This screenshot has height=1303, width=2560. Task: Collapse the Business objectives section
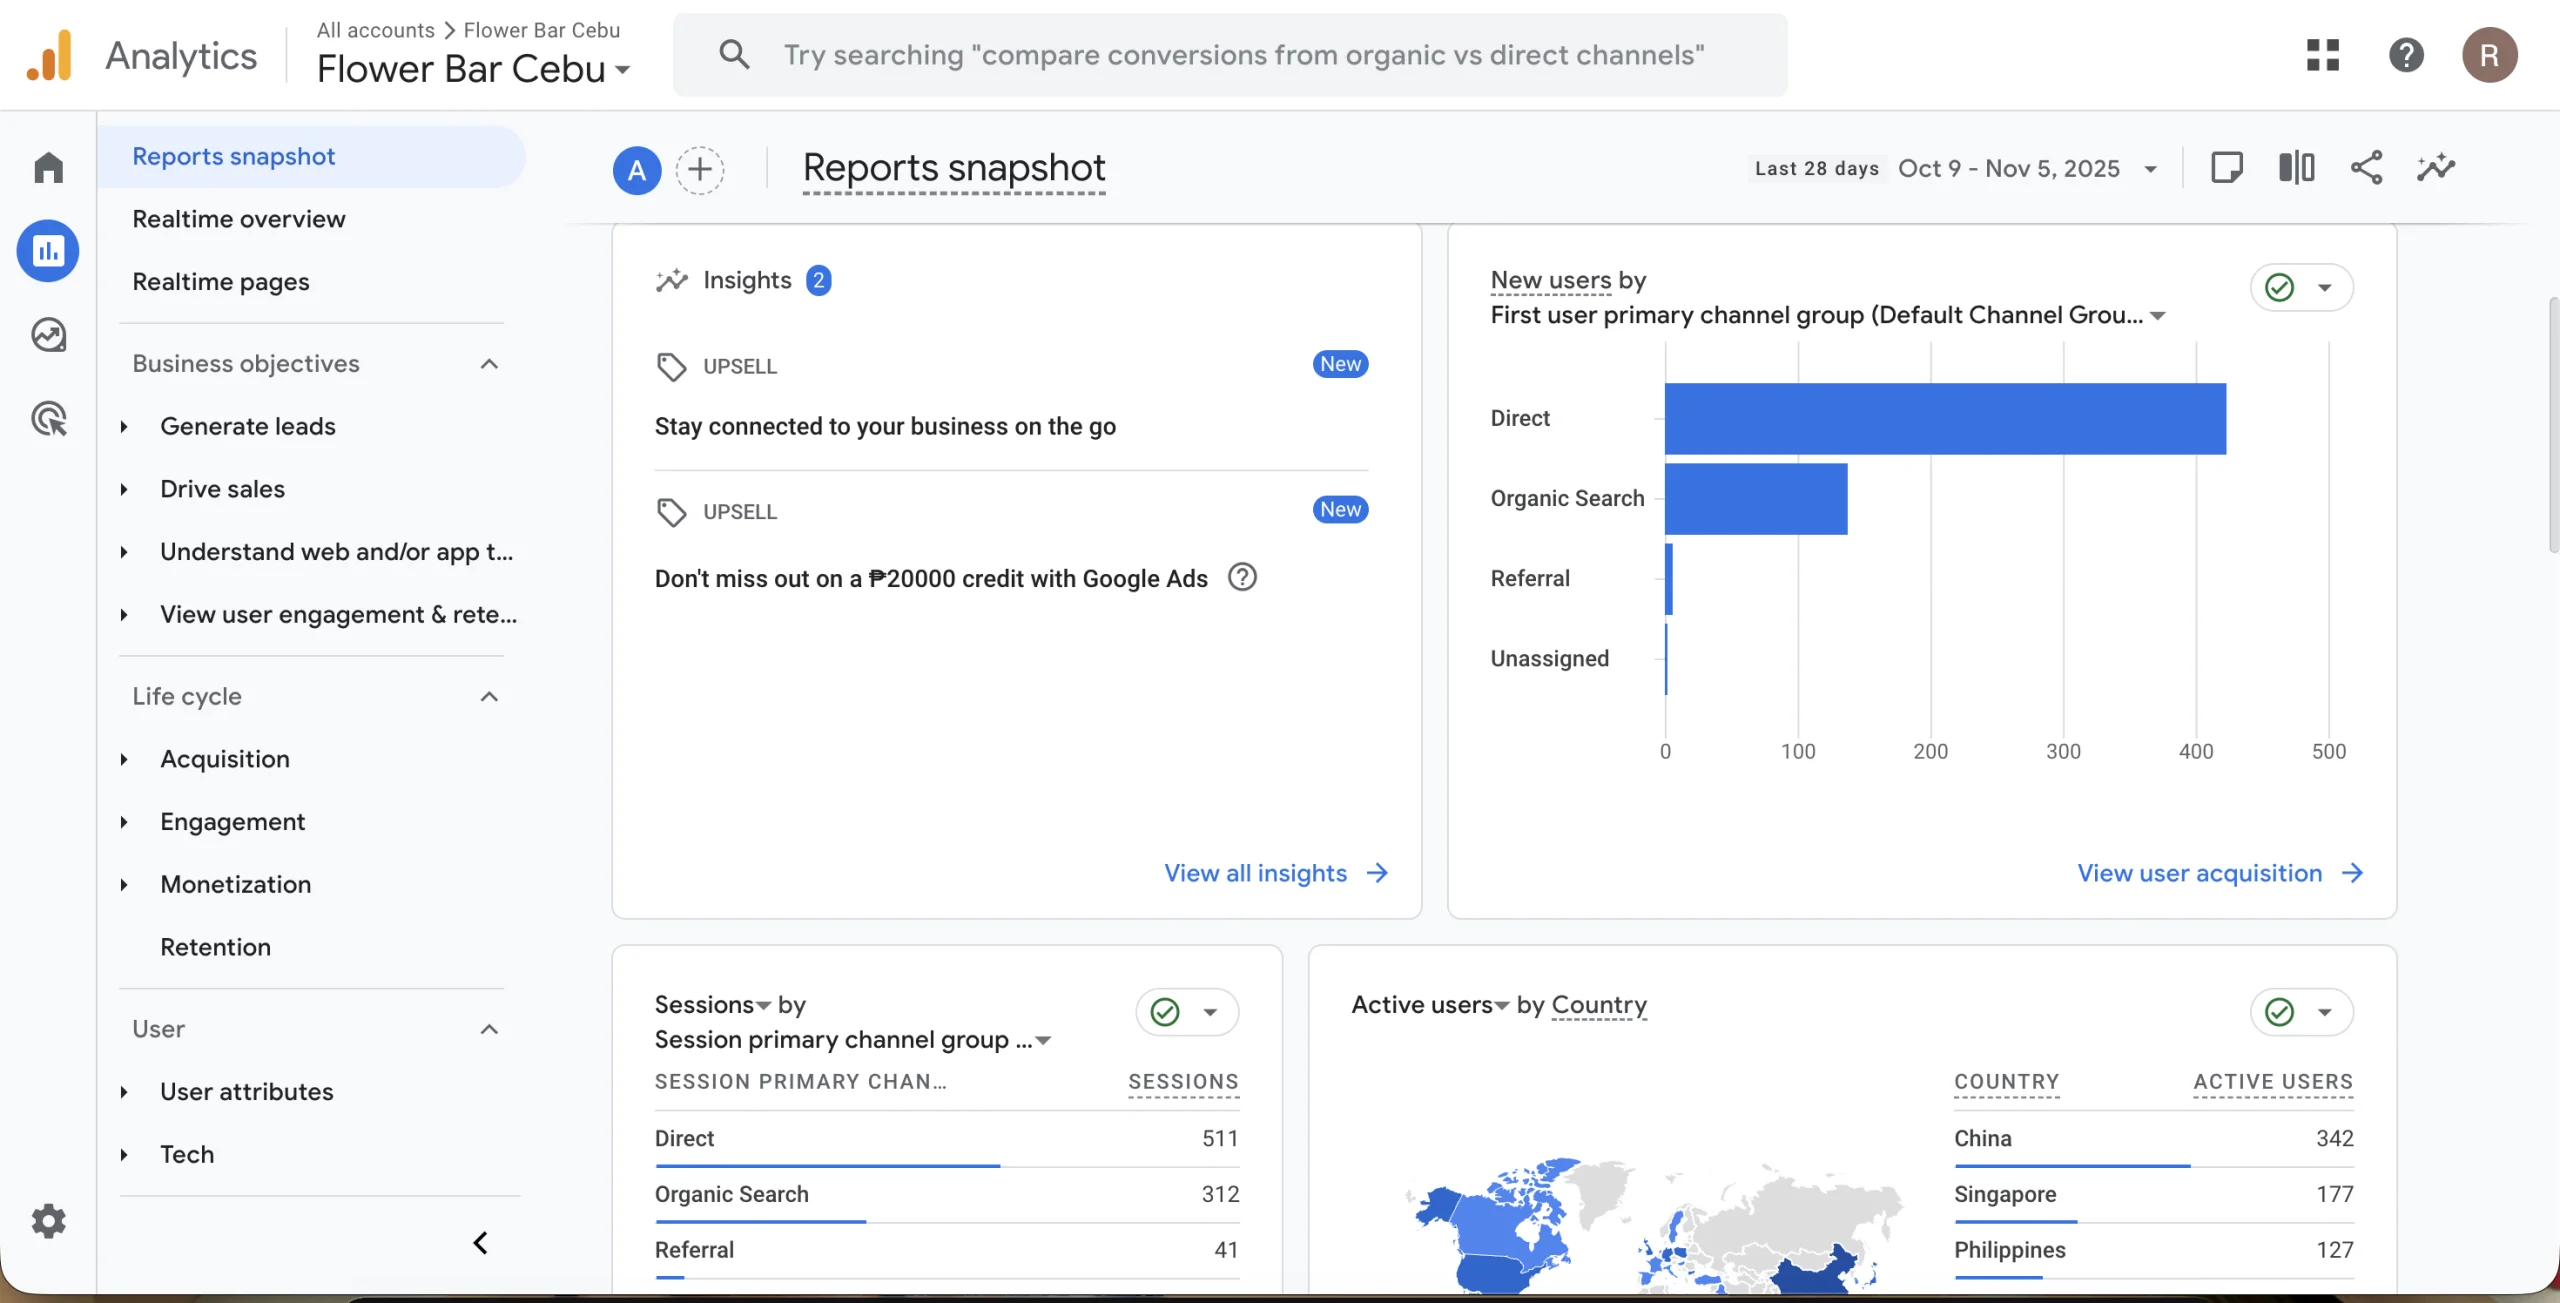point(489,364)
